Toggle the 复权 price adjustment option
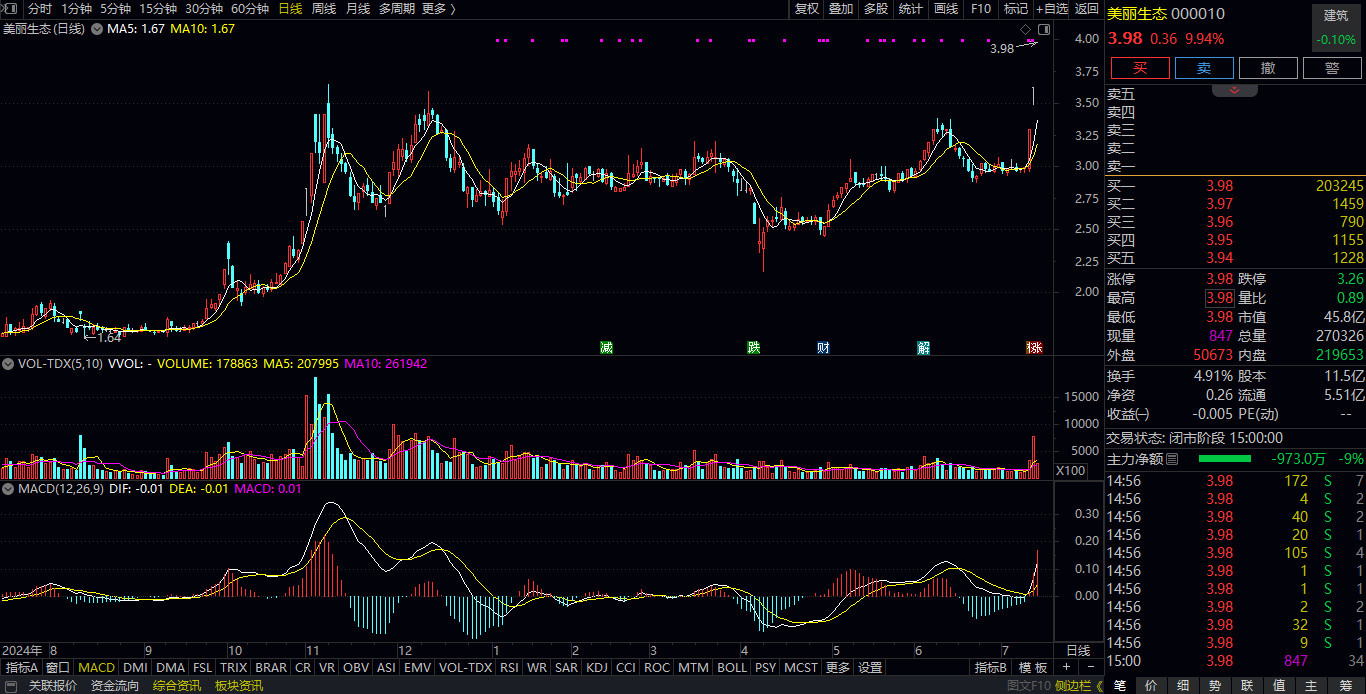 click(x=806, y=9)
